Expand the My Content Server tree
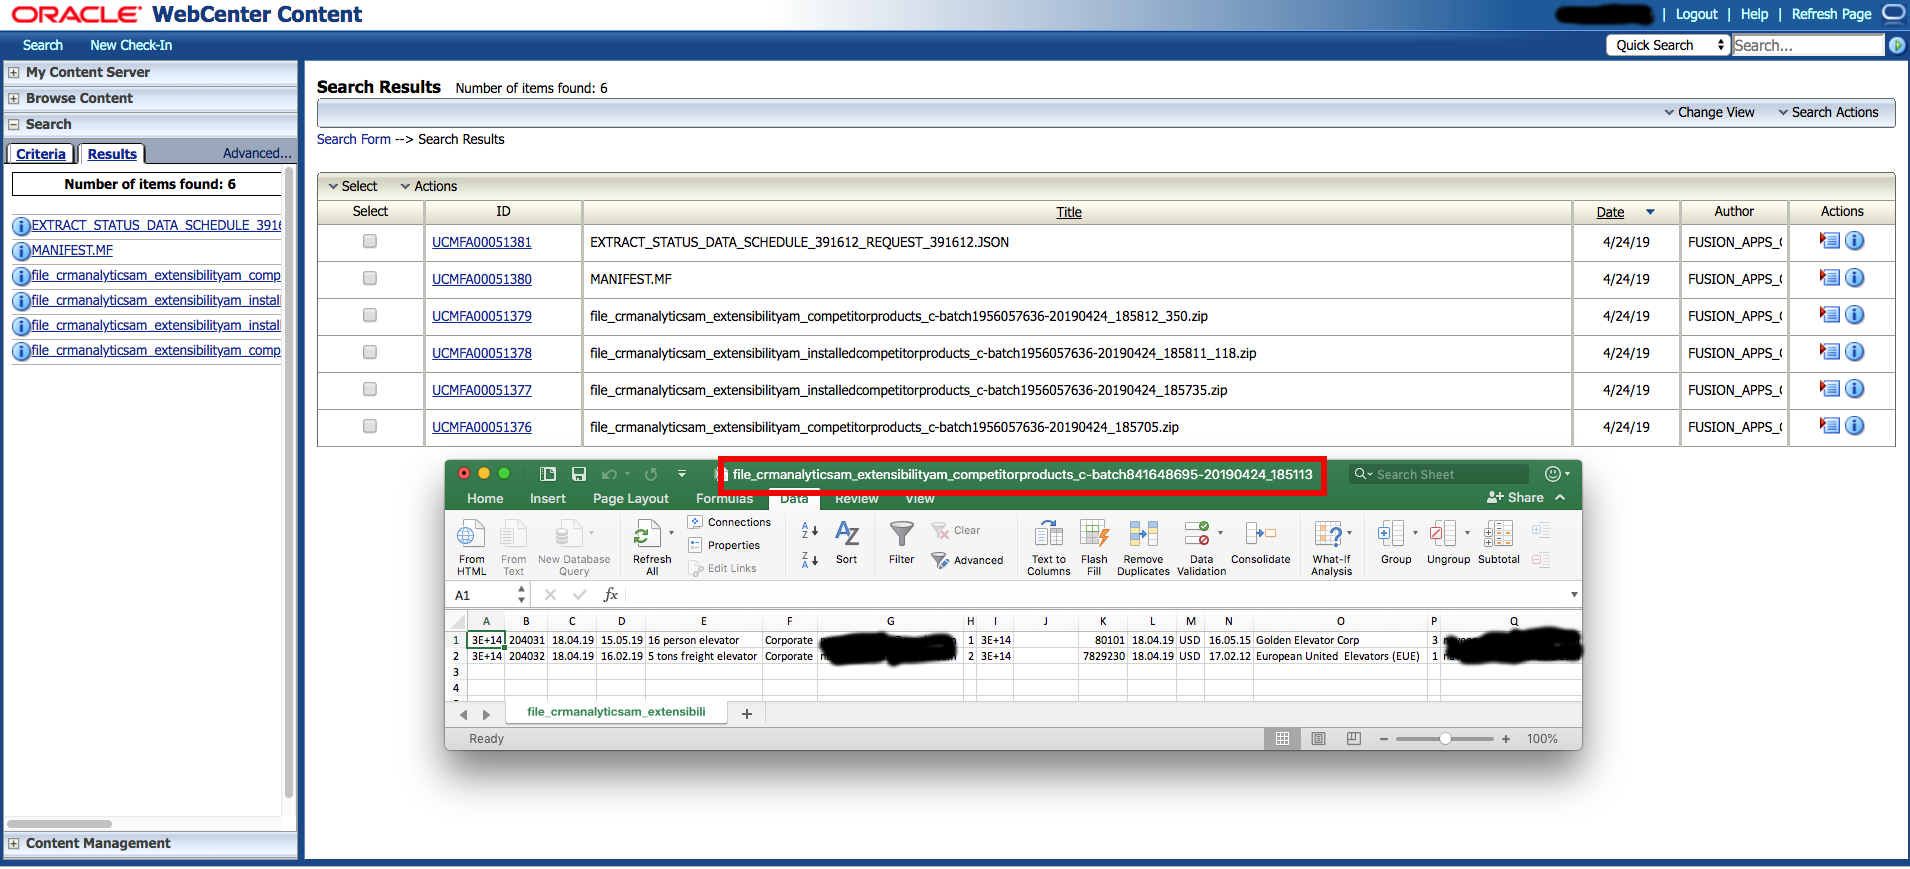 click(13, 72)
